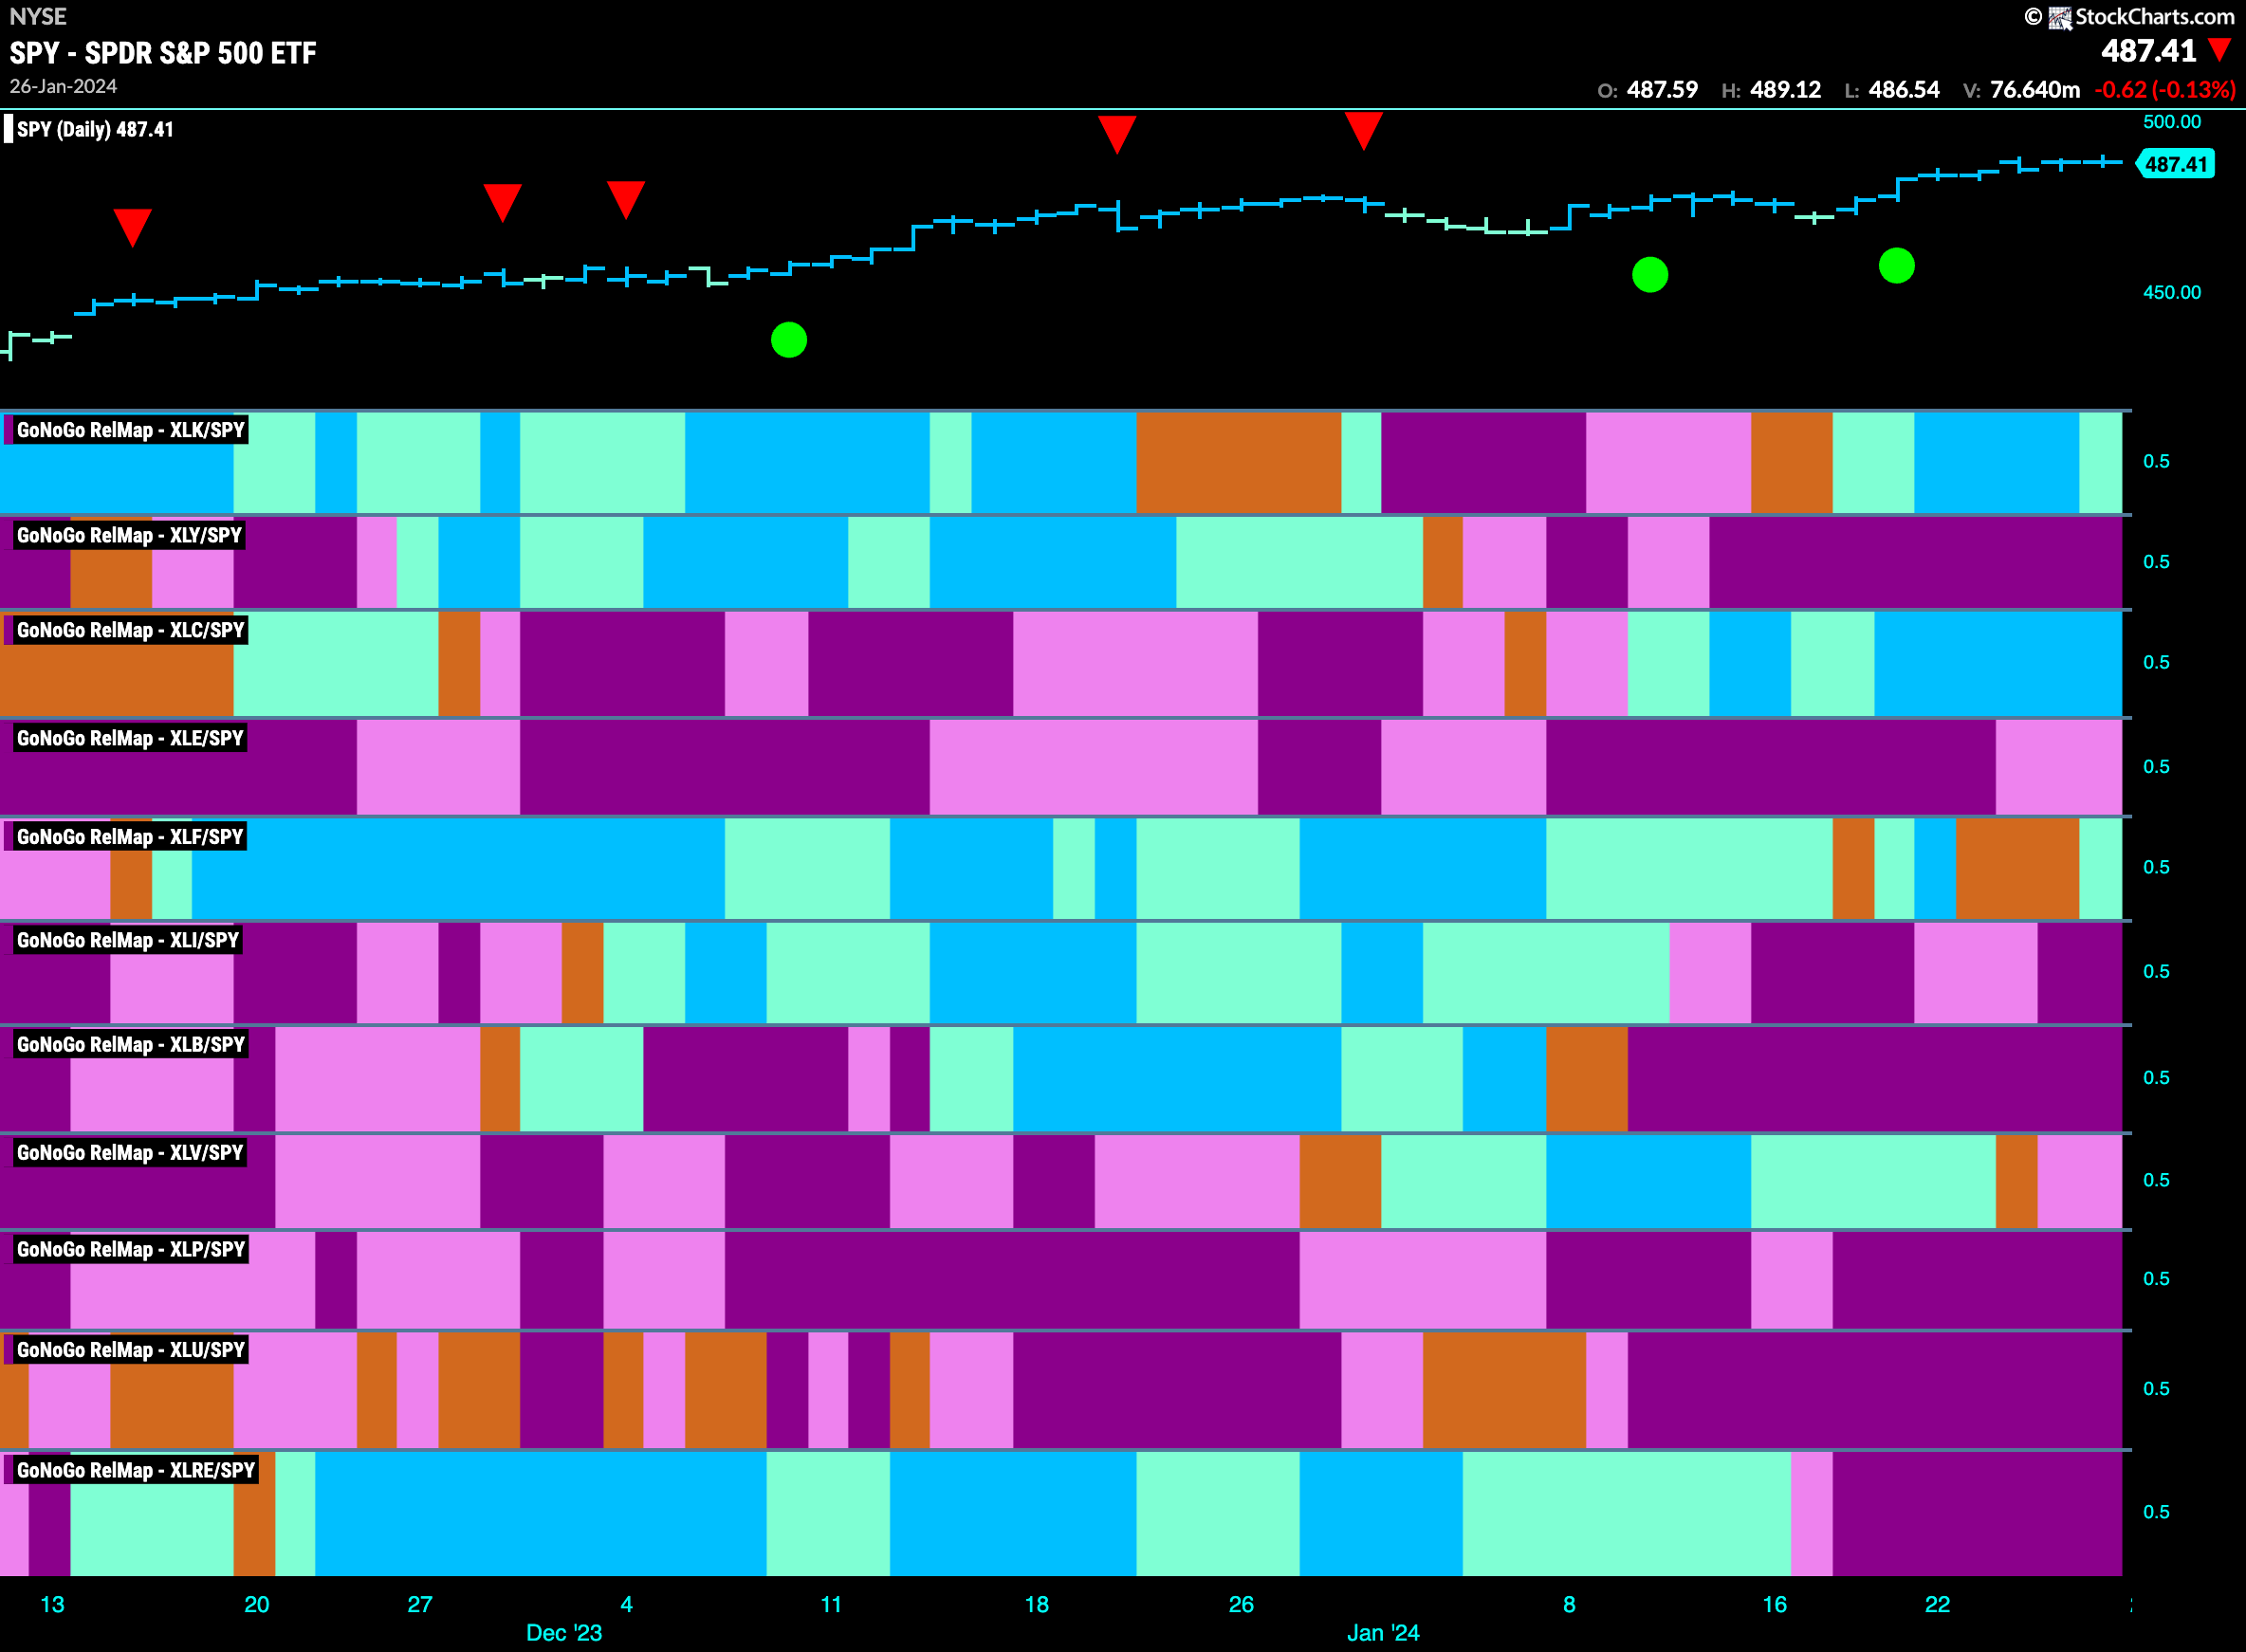The height and width of the screenshot is (1652, 2246).
Task: Click the 18 date tick label
Action: [1037, 1604]
